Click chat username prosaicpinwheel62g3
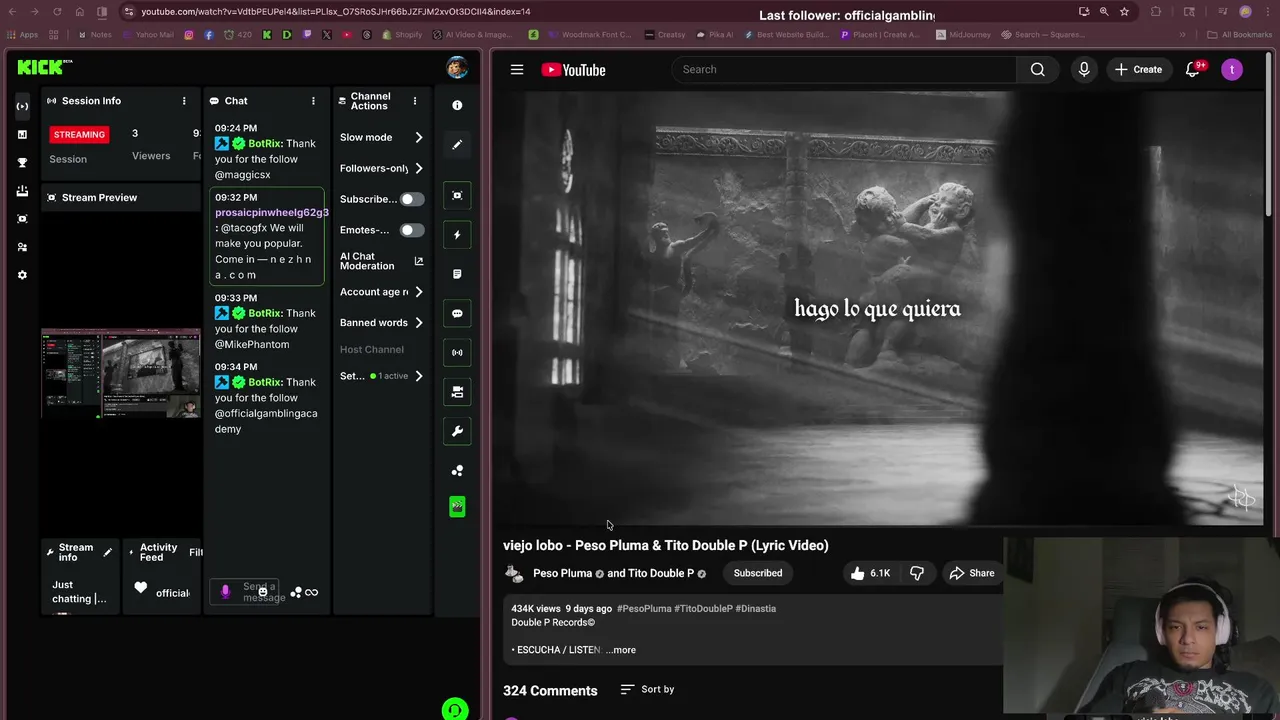Screen dimensions: 1280x720 point(272,212)
